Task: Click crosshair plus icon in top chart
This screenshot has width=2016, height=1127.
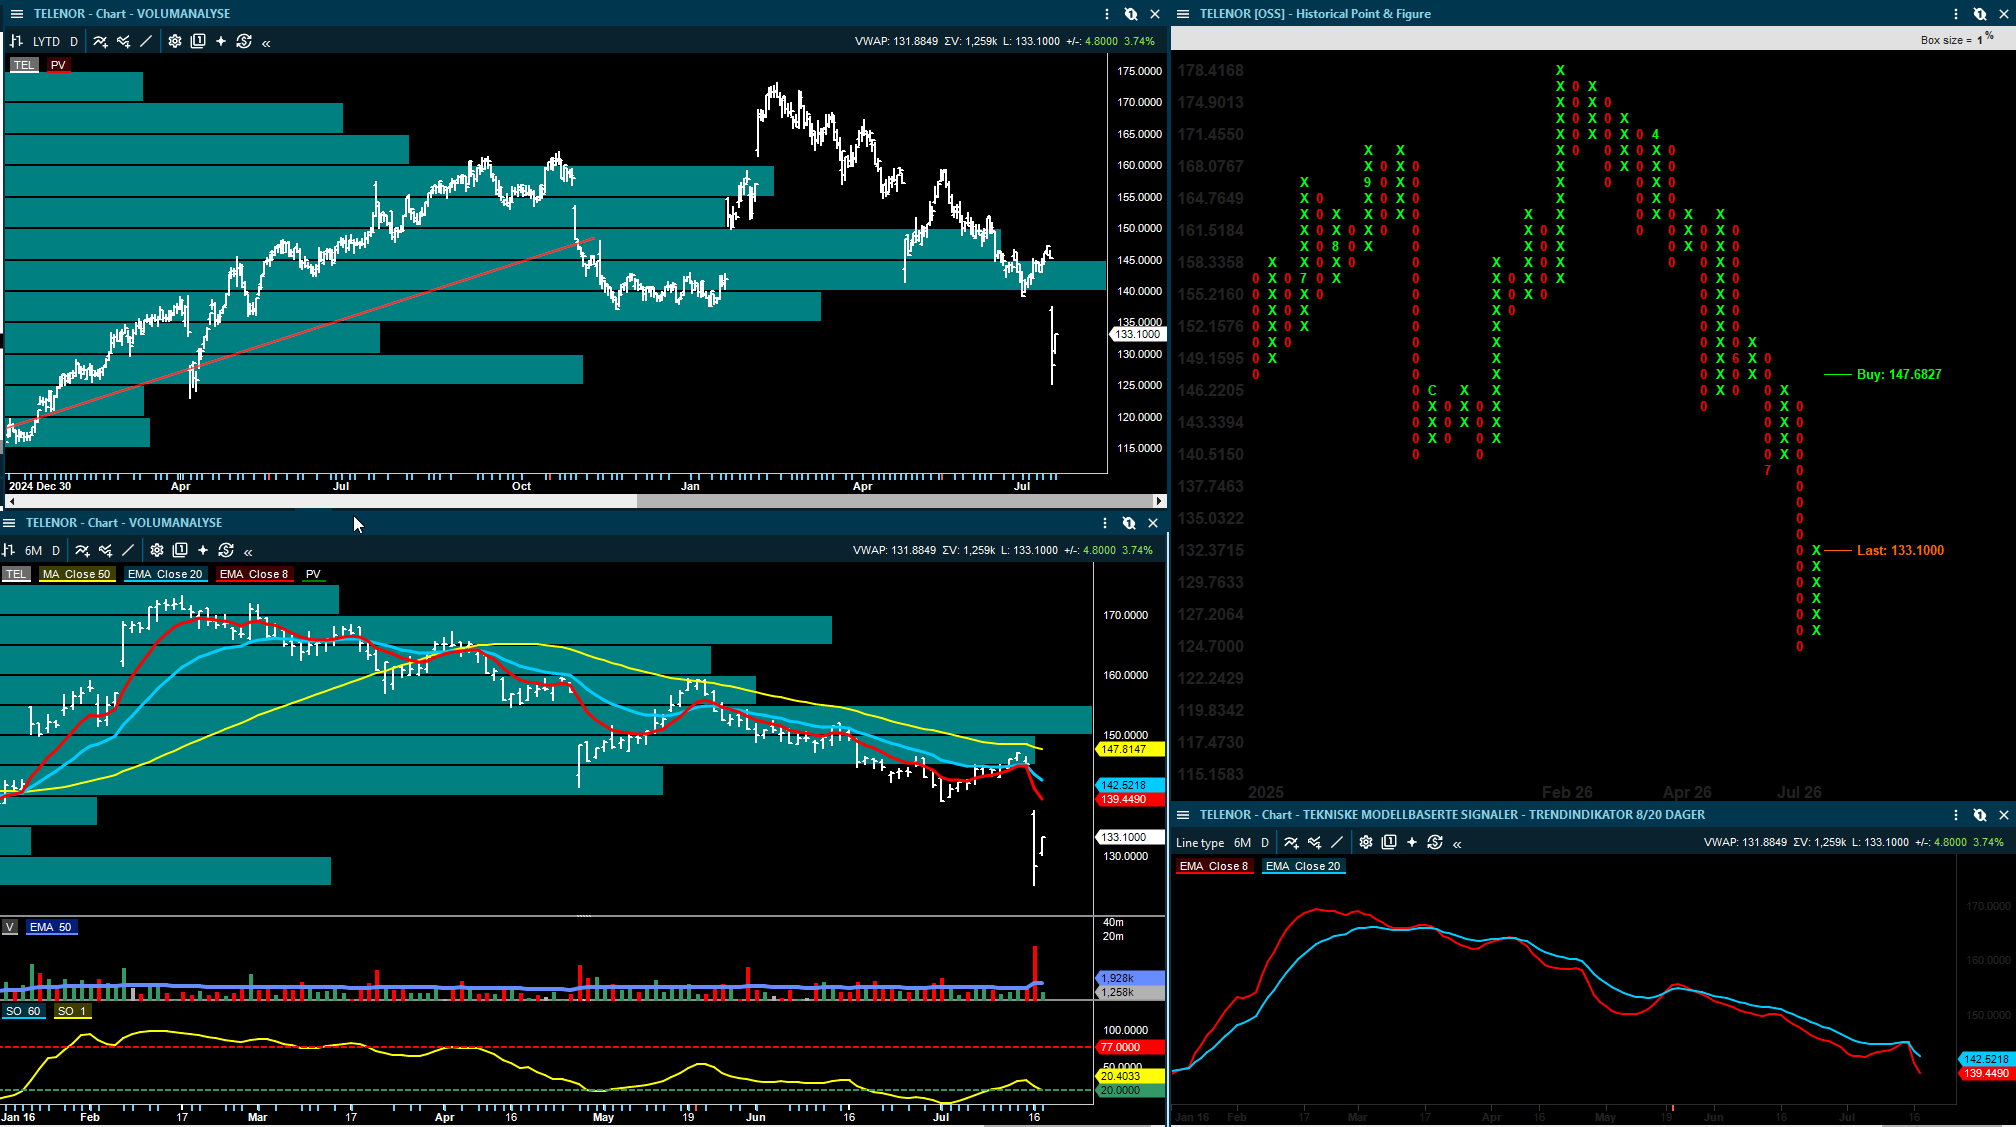Action: click(221, 41)
